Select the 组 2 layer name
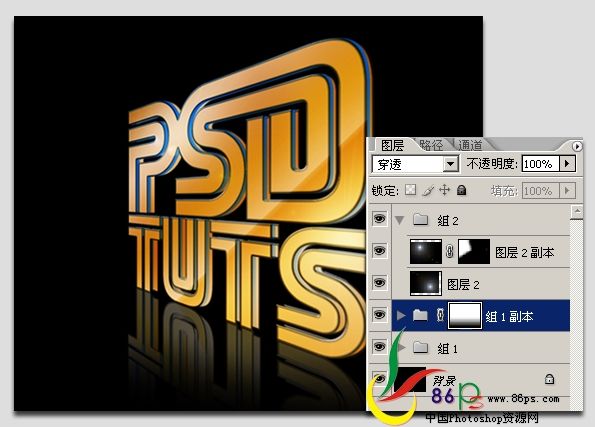The height and width of the screenshot is (427, 595). [x=448, y=221]
